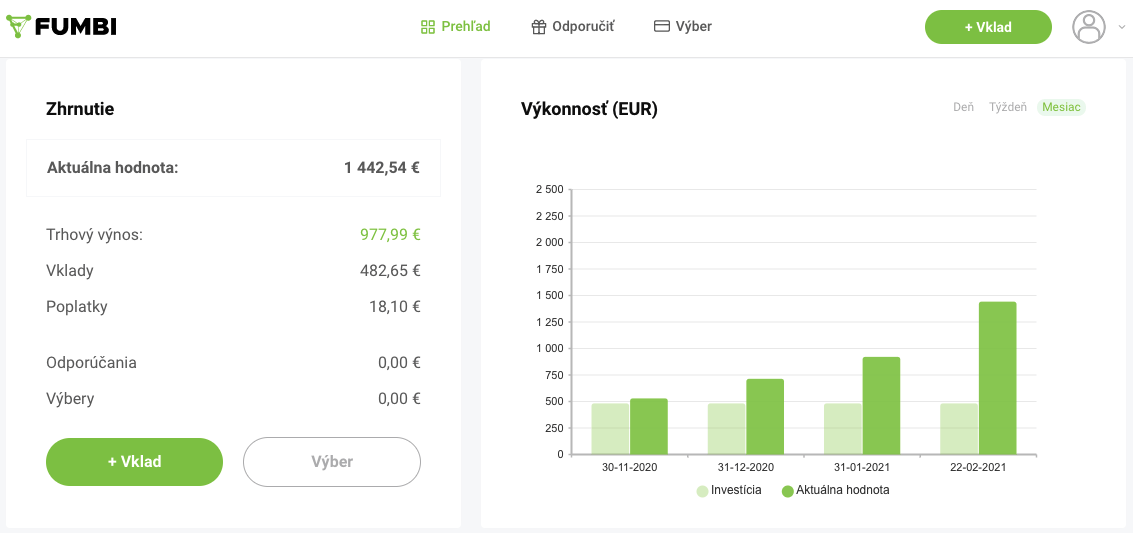This screenshot has height=533, width=1133.
Task: Toggle the Aktuálna hodnota legend swatch
Action: coord(788,491)
